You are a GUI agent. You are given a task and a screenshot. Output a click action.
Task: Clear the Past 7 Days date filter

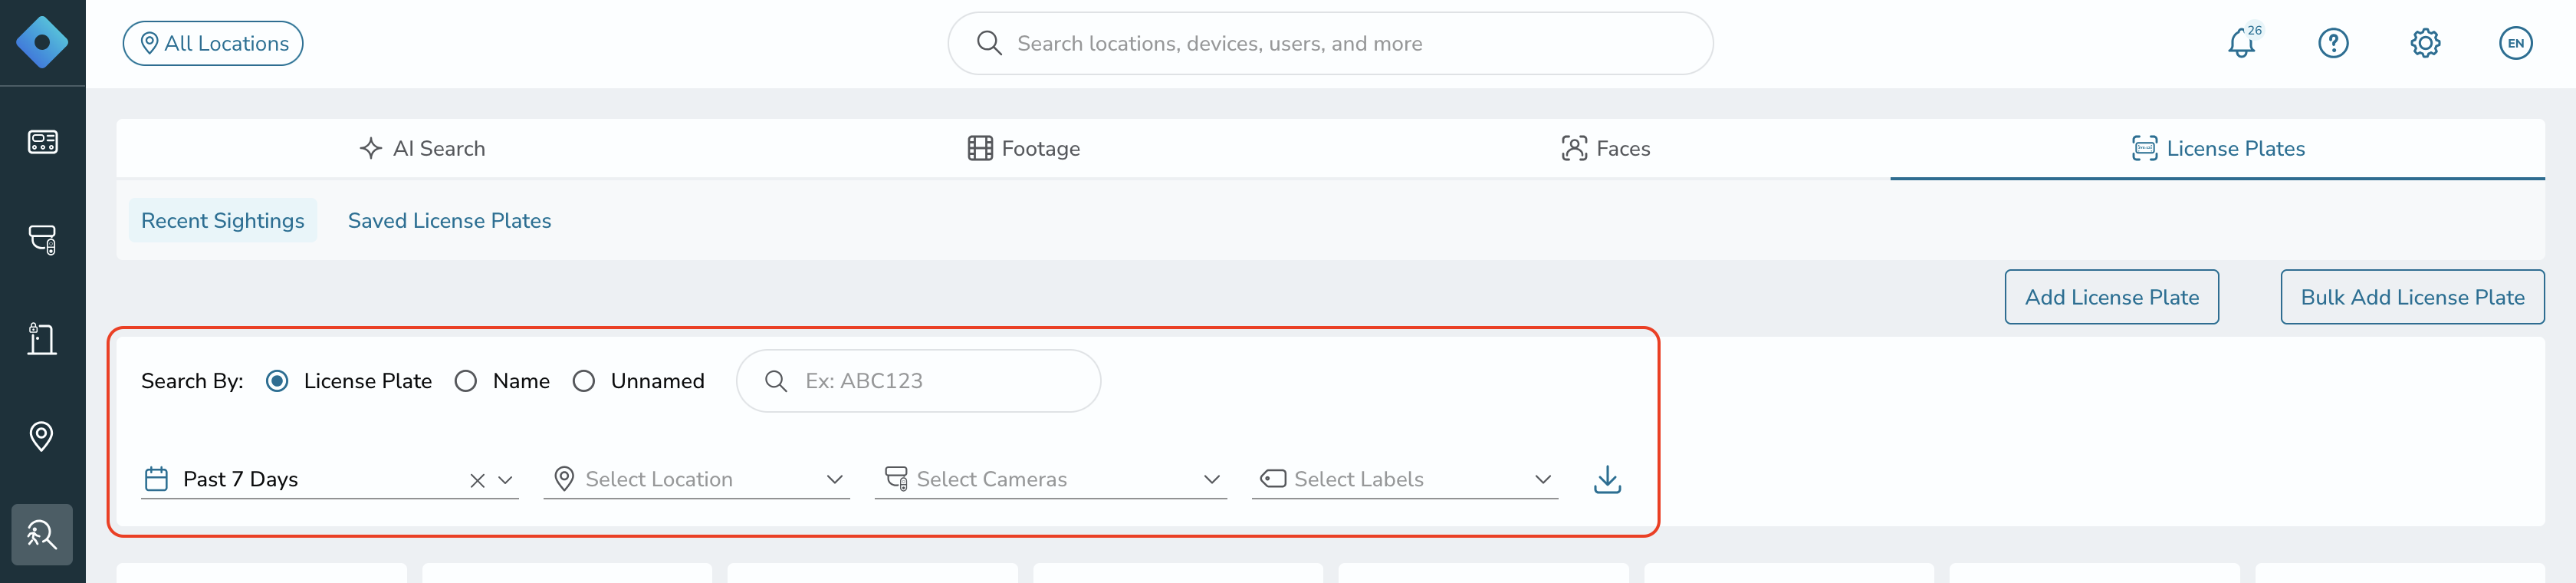(478, 481)
